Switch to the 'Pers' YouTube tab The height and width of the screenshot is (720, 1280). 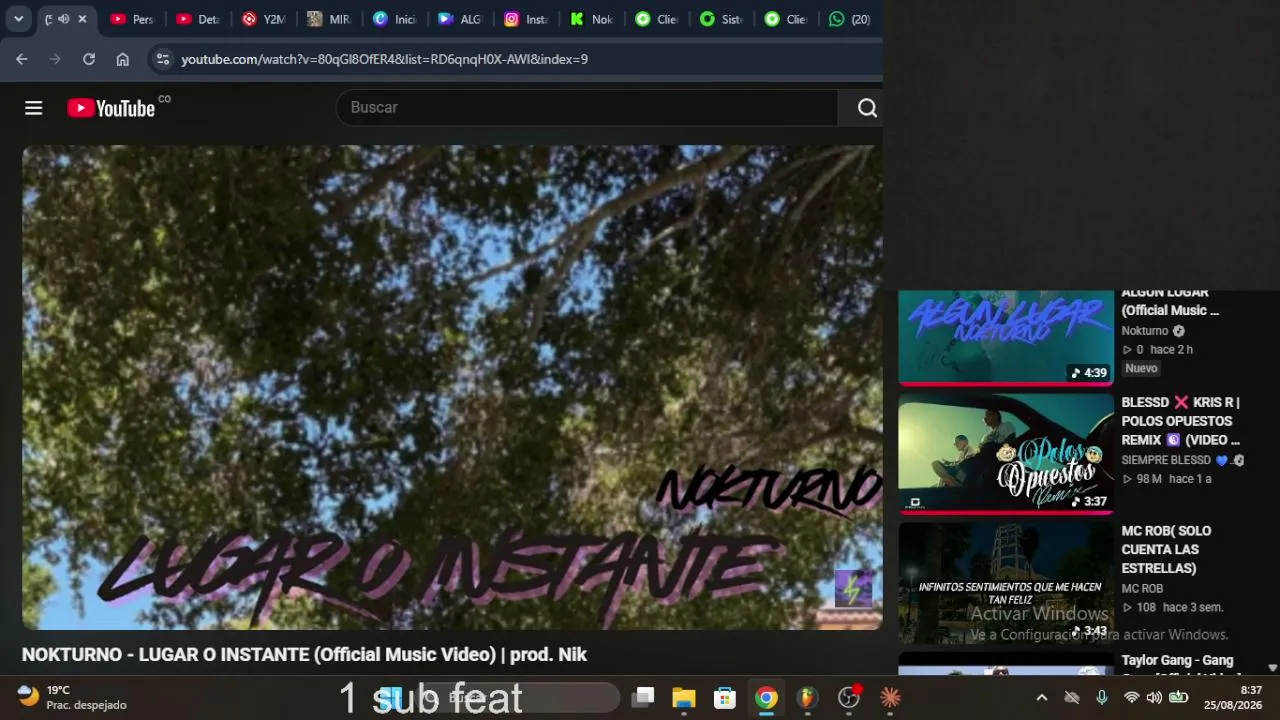coord(132,19)
